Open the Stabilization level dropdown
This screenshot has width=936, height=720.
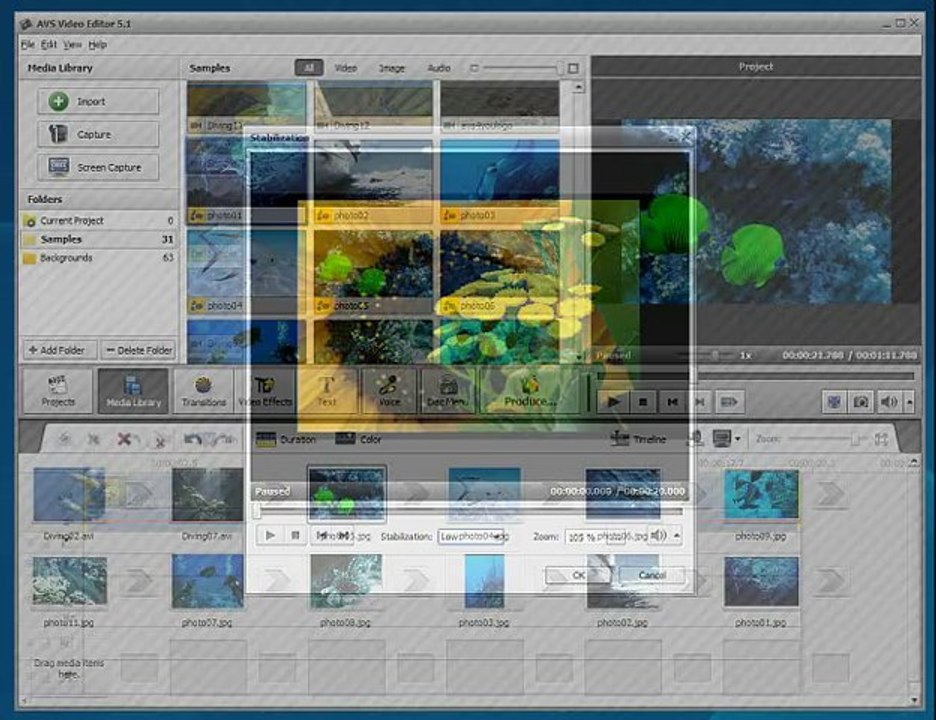click(471, 536)
